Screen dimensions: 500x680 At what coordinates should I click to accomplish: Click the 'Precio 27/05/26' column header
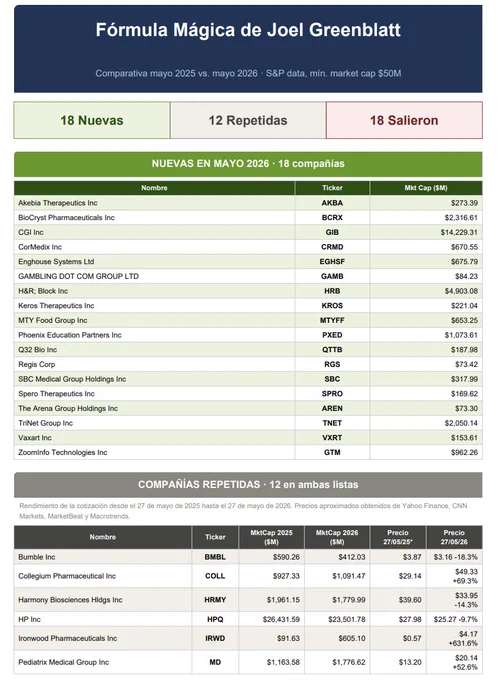pyautogui.click(x=454, y=537)
